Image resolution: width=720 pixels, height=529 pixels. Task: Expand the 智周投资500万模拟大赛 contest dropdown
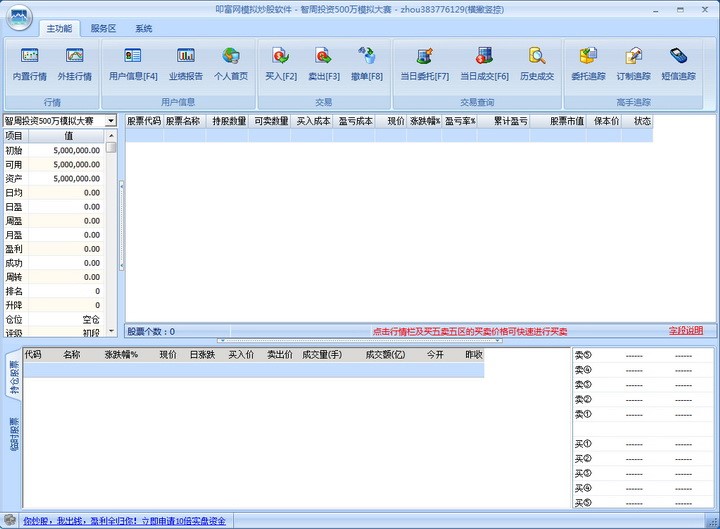pos(110,121)
